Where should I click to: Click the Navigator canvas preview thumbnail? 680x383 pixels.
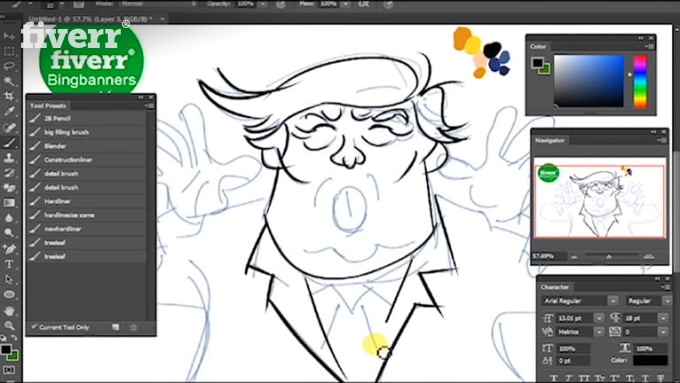coord(600,201)
